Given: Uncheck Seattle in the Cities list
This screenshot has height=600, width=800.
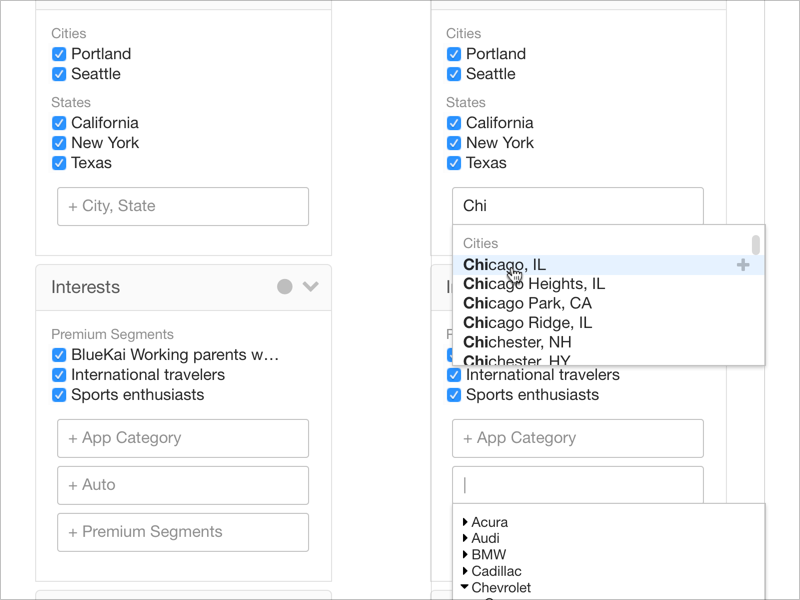Looking at the screenshot, I should coord(59,74).
